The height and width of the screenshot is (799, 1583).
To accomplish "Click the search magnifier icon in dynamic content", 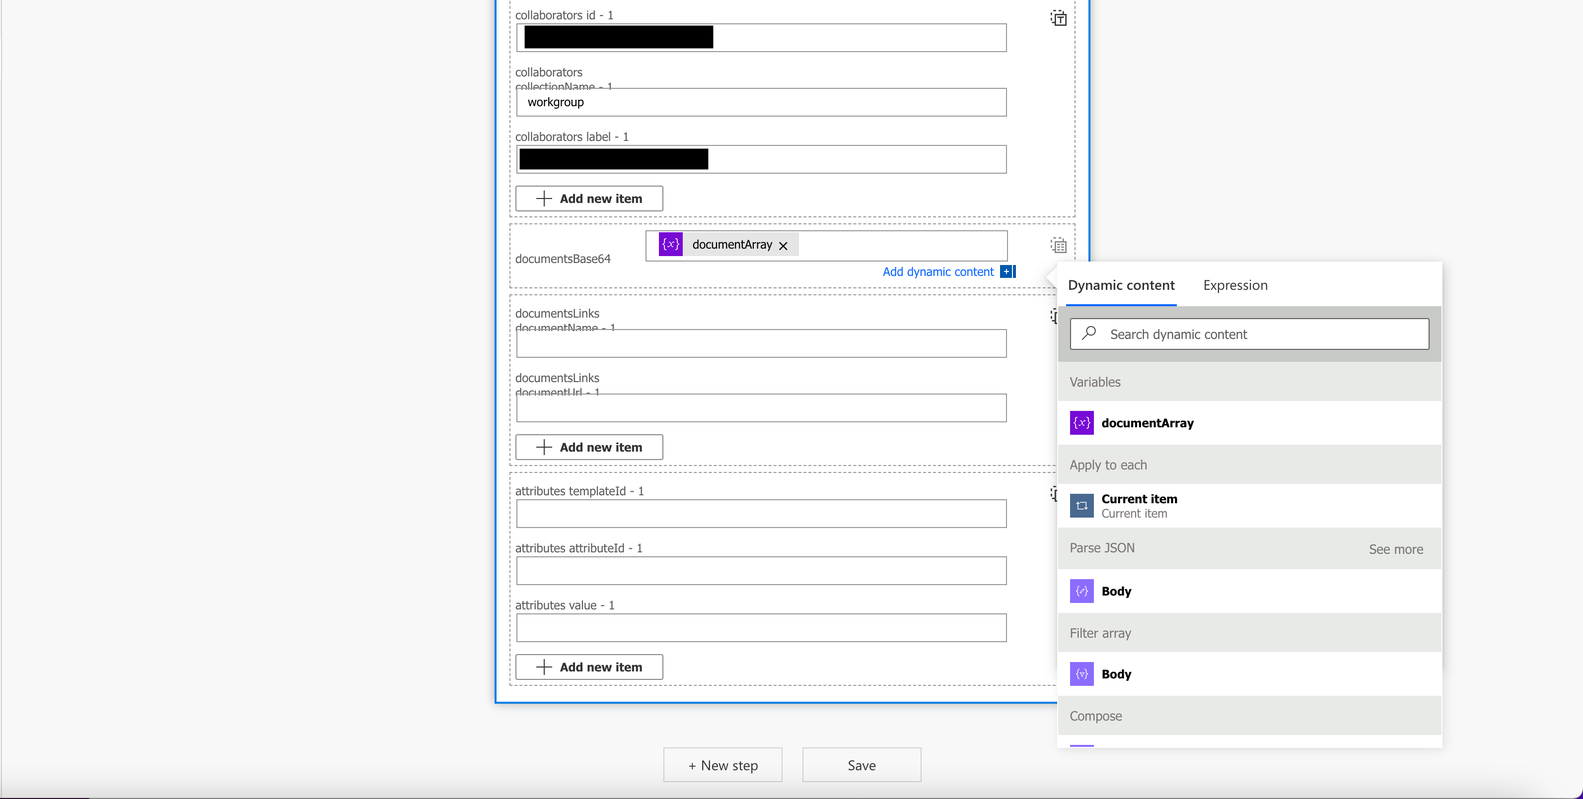I will pyautogui.click(x=1089, y=333).
